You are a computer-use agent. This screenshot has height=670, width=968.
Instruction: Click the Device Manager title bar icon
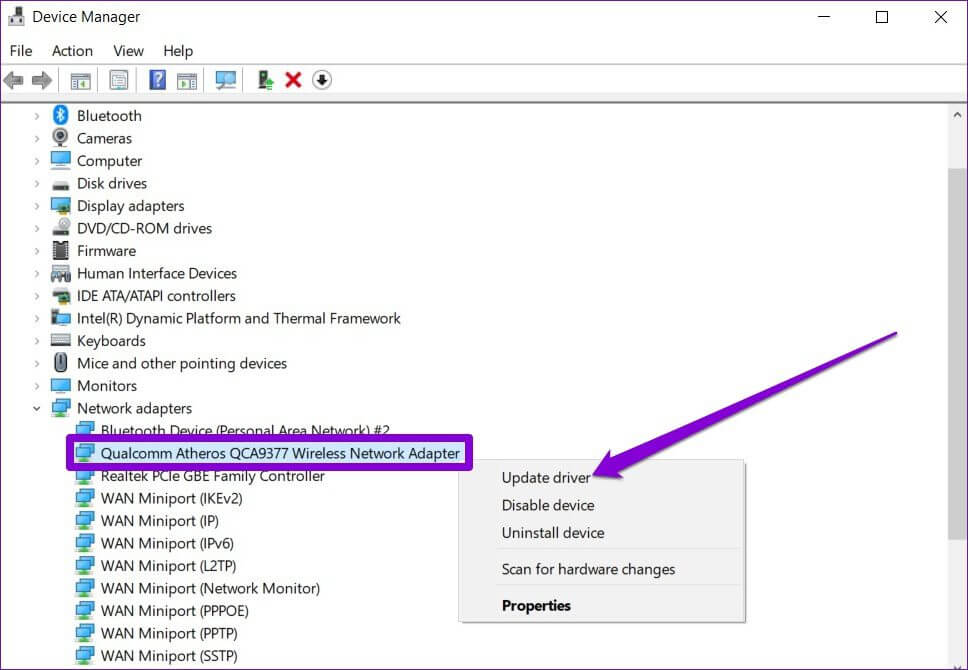pos(16,17)
